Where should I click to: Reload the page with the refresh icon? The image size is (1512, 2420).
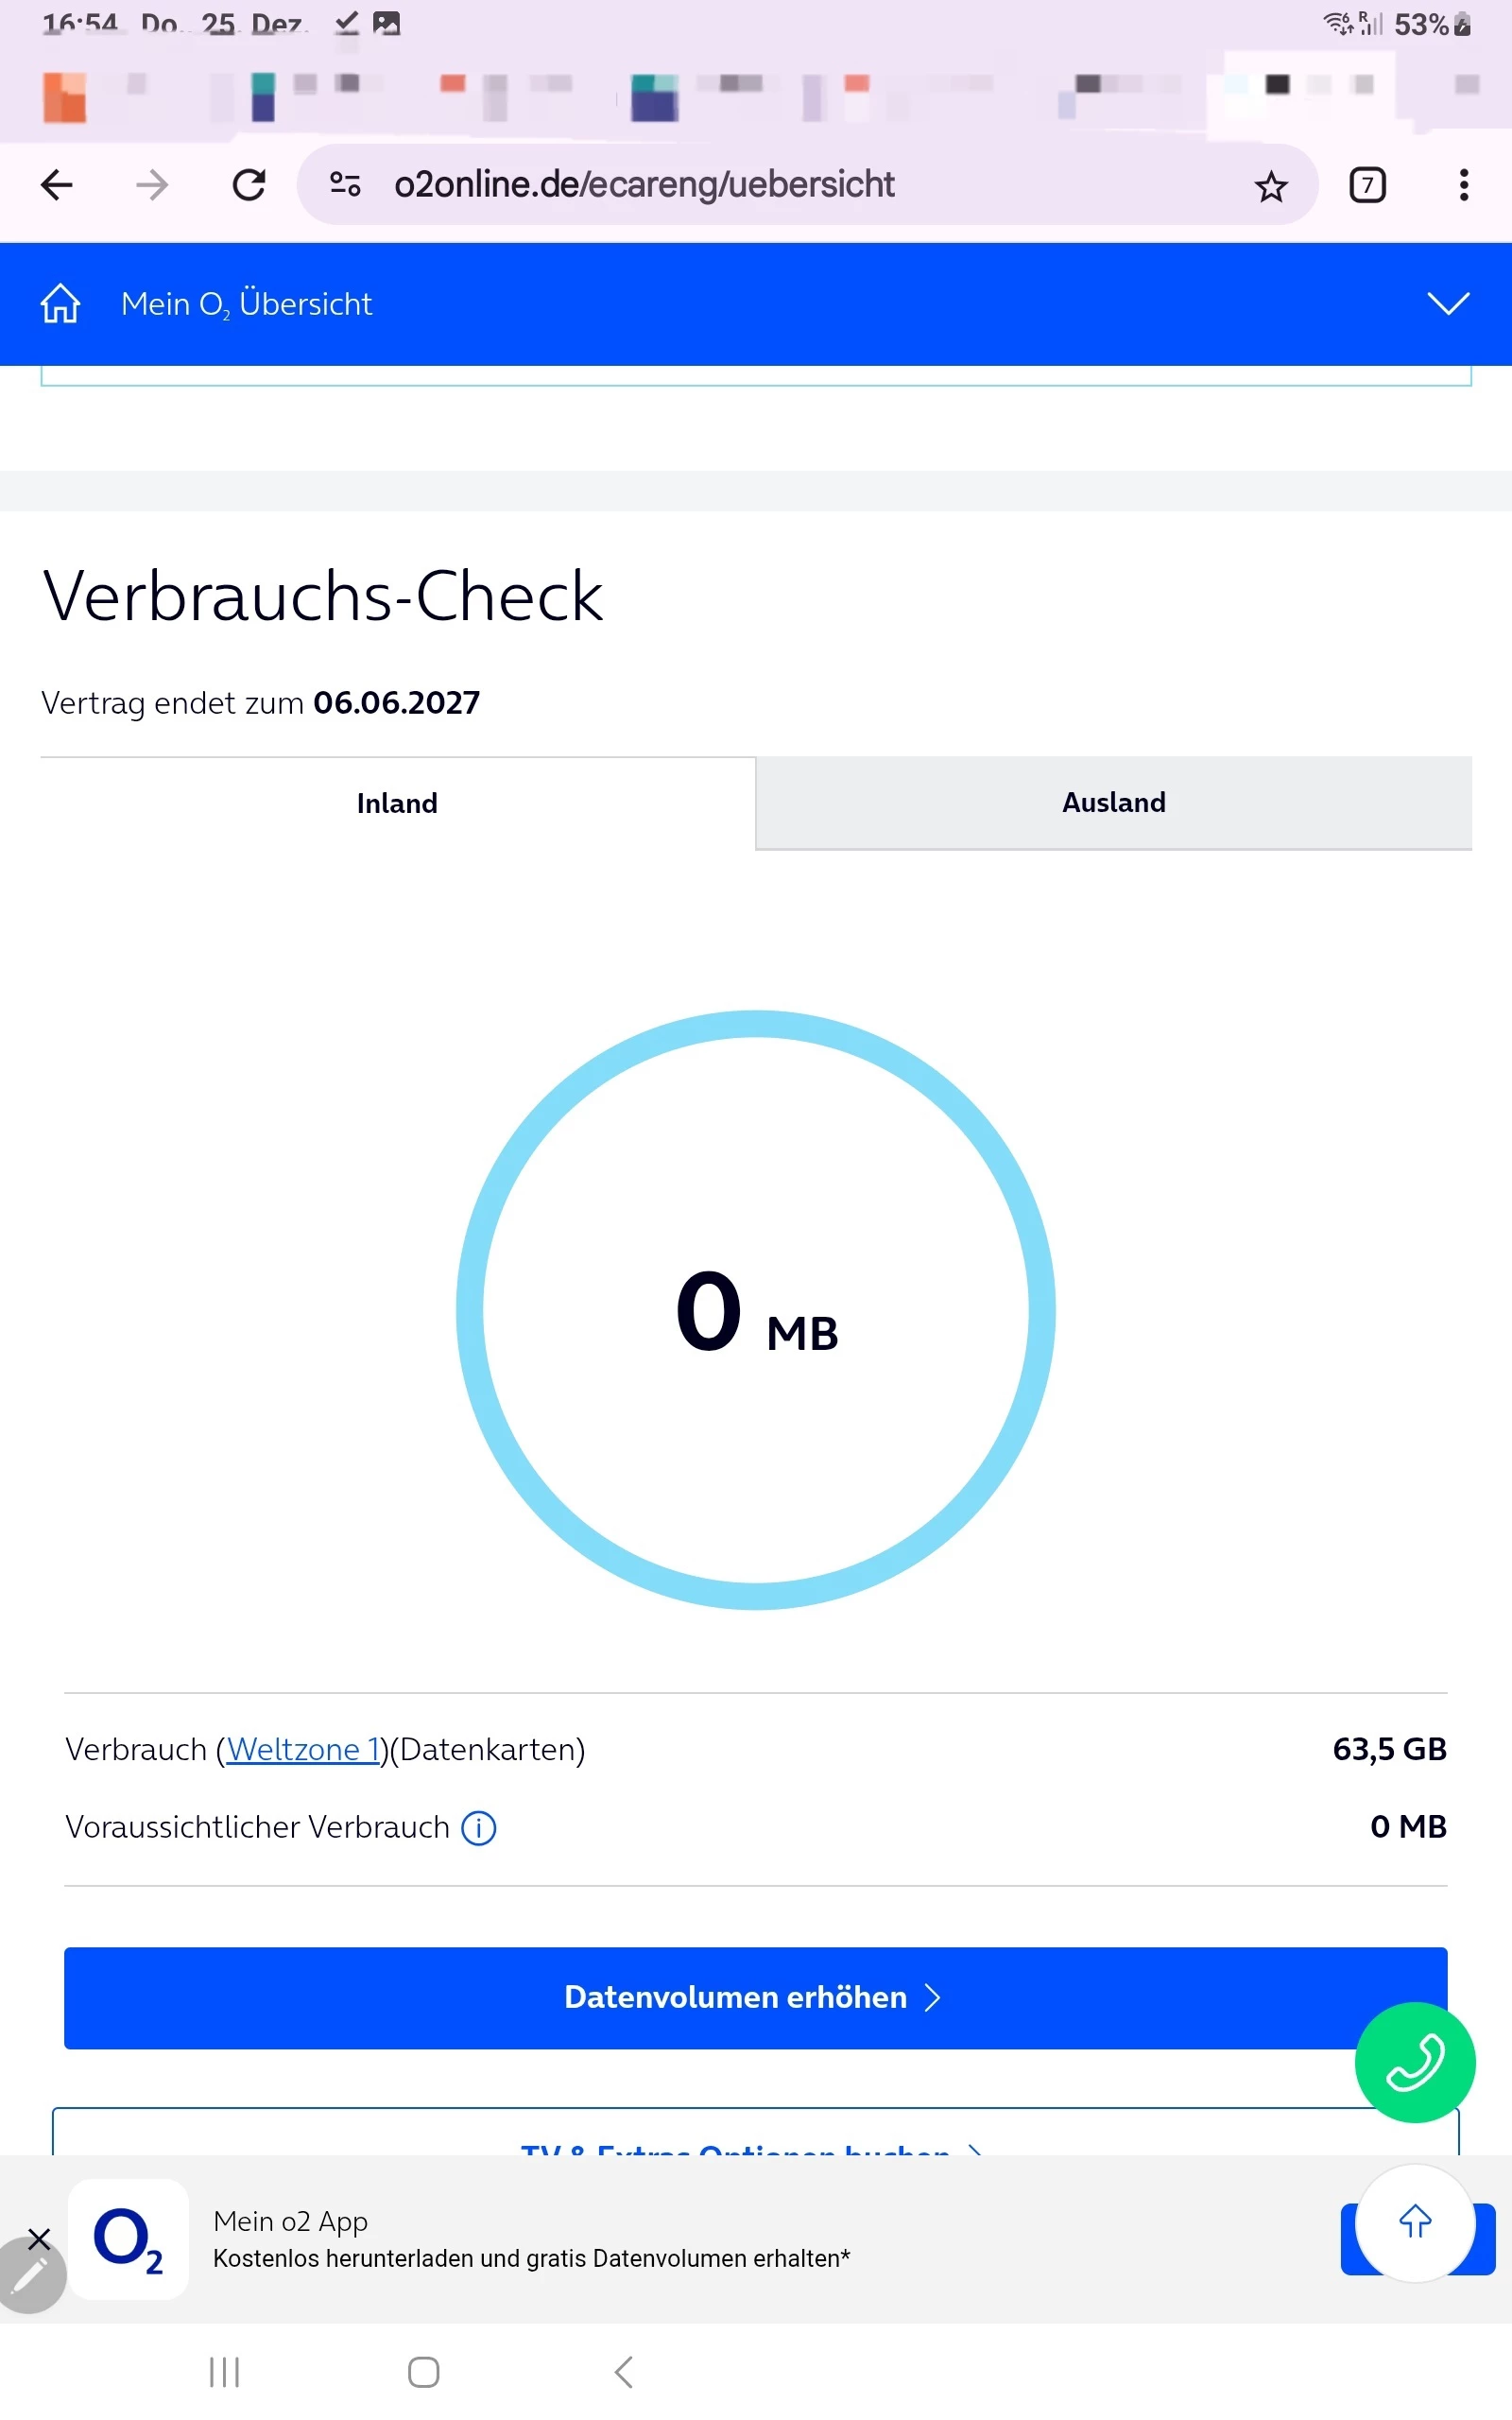click(x=249, y=185)
